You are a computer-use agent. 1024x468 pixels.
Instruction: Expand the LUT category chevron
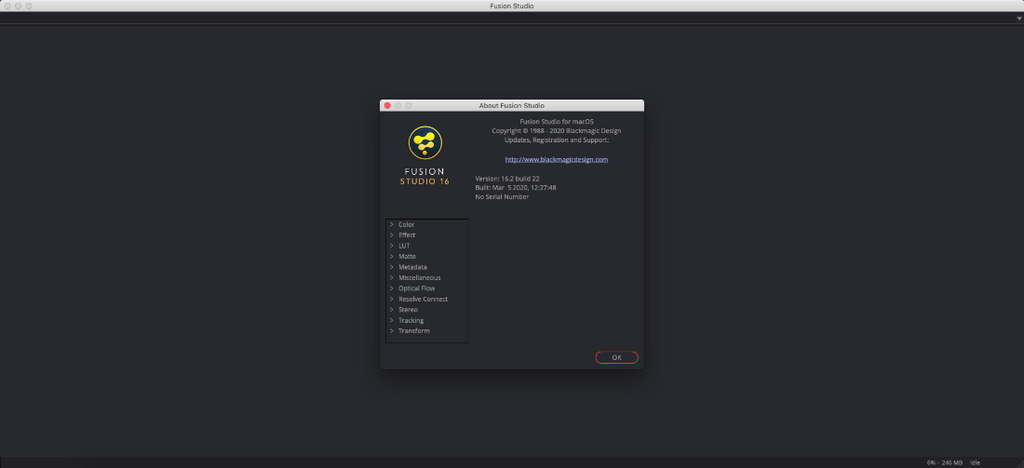tap(391, 245)
